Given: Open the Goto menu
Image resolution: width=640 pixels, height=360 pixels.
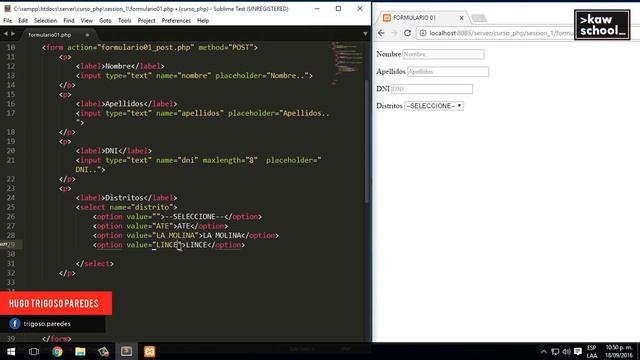Looking at the screenshot, I should click(105, 20).
